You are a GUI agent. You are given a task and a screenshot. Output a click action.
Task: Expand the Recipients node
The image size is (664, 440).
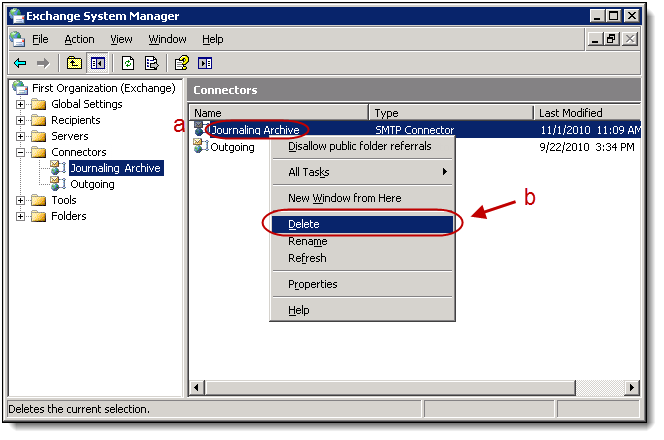coord(20,120)
